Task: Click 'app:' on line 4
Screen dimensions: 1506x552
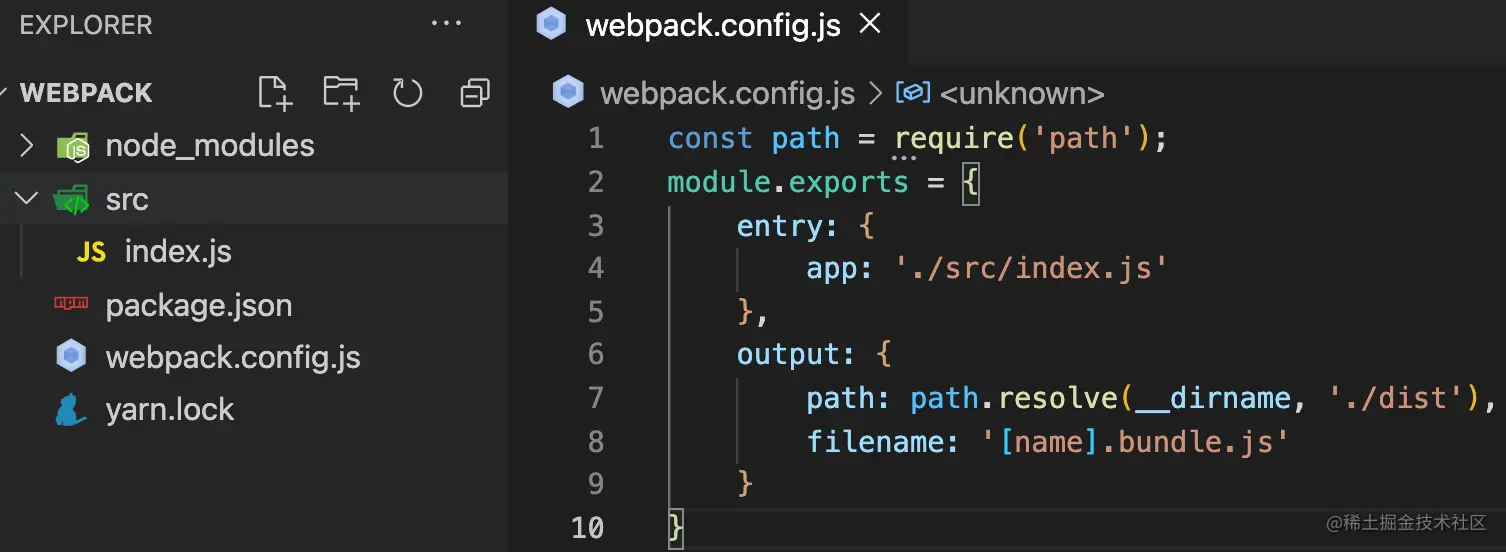Action: coord(840,270)
